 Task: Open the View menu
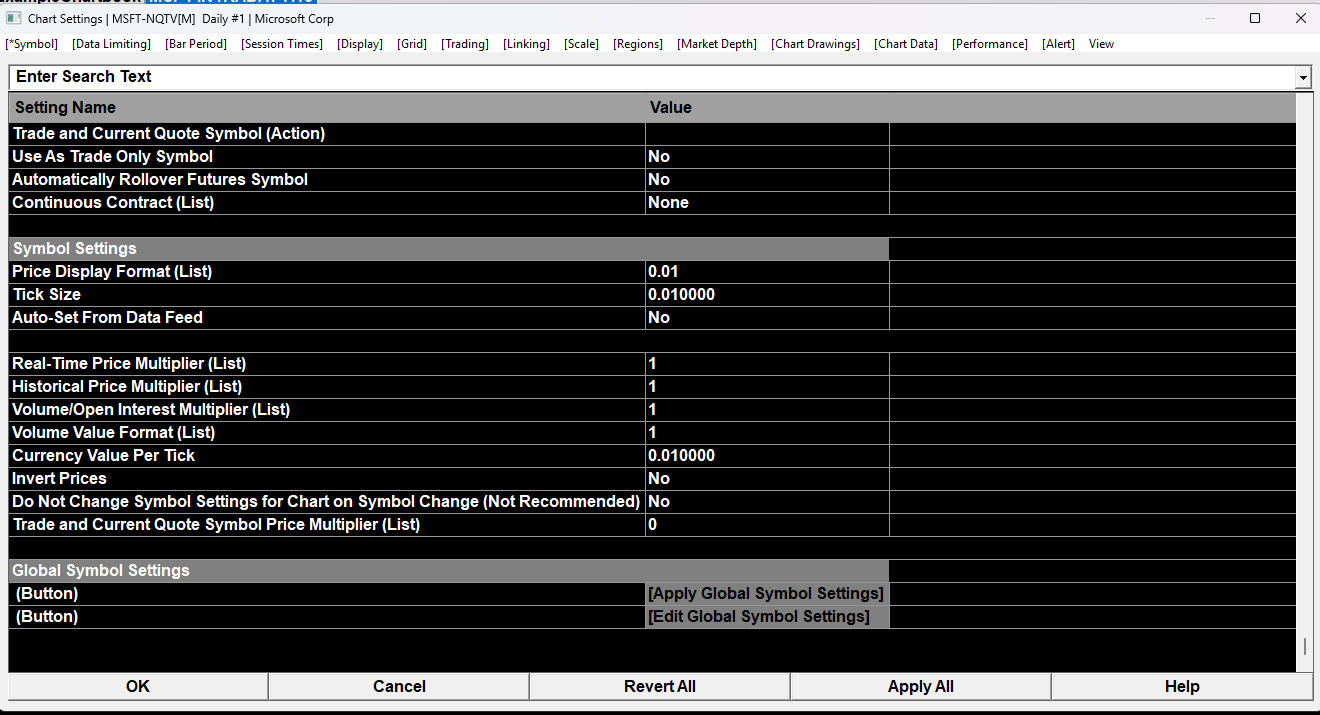[x=1101, y=44]
